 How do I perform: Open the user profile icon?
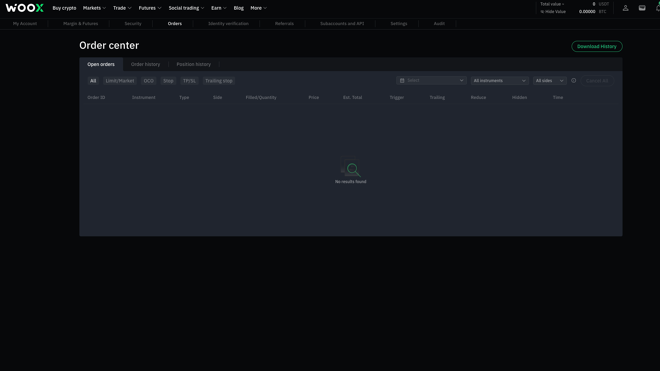tap(625, 8)
